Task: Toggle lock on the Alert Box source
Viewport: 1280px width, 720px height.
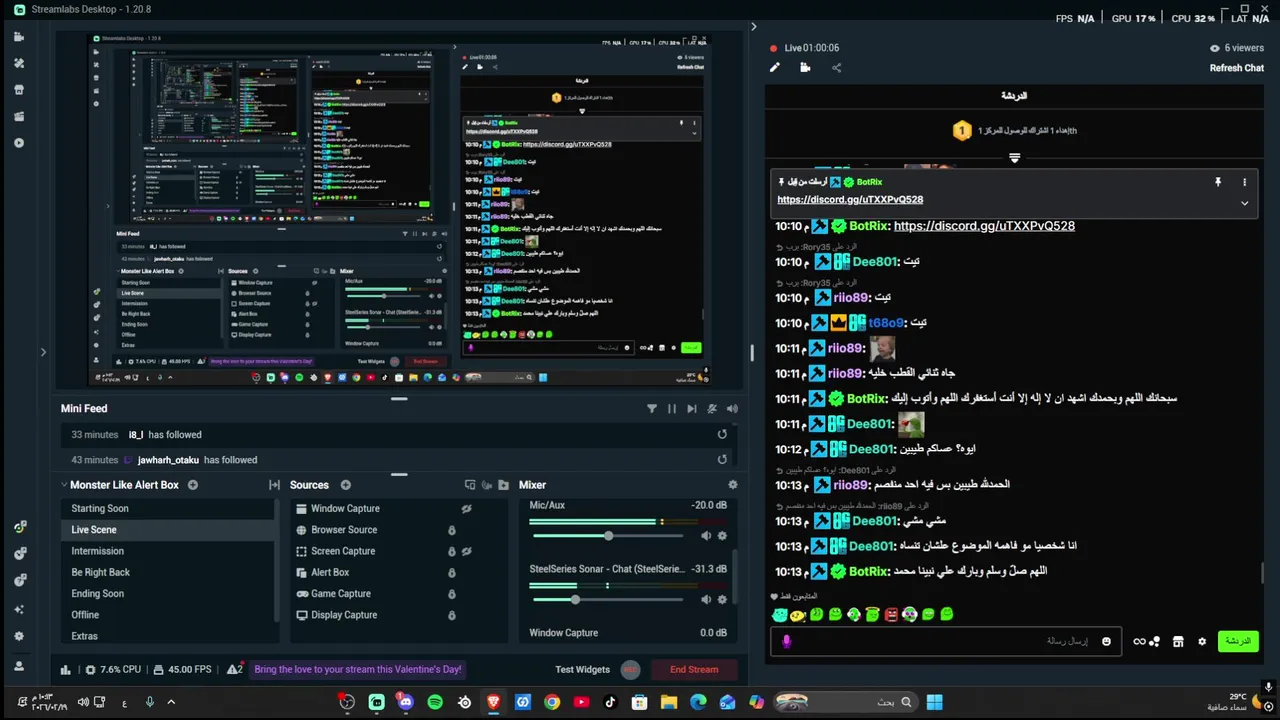Action: click(x=451, y=572)
